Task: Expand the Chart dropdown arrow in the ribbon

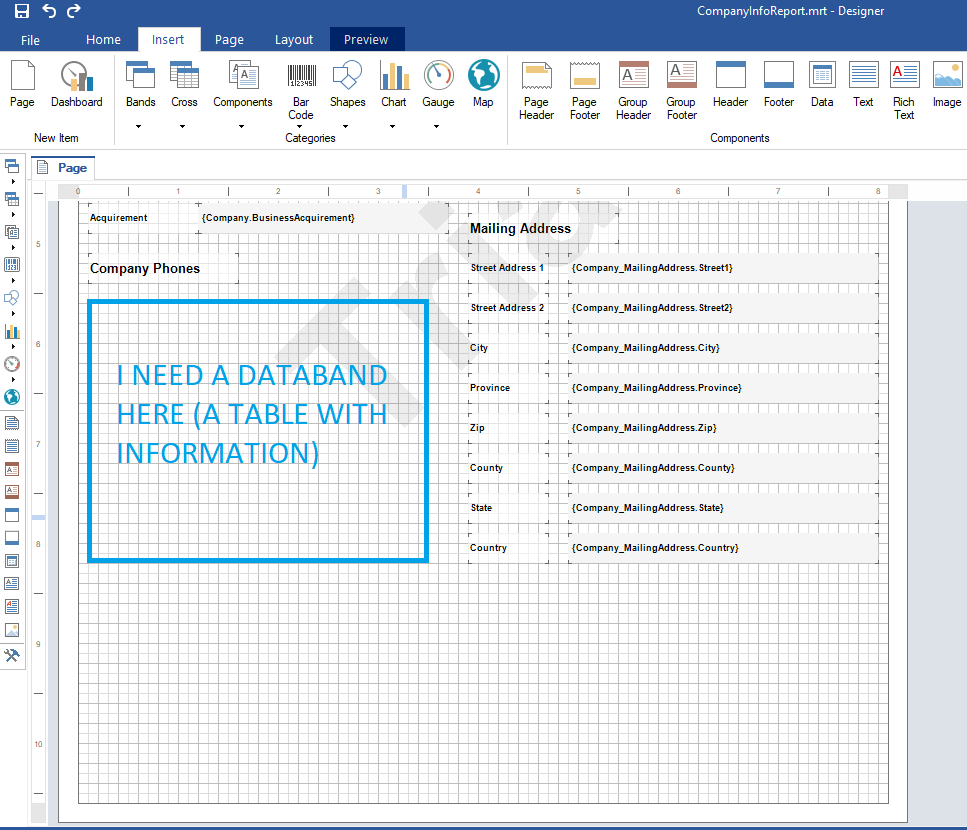Action: 392,126
